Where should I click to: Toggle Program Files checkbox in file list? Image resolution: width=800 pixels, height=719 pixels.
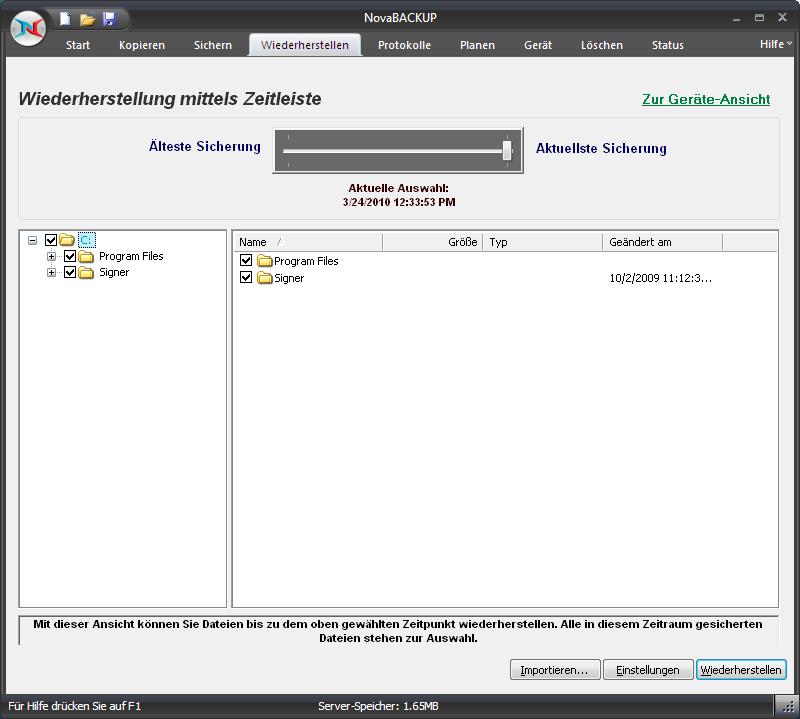point(246,260)
